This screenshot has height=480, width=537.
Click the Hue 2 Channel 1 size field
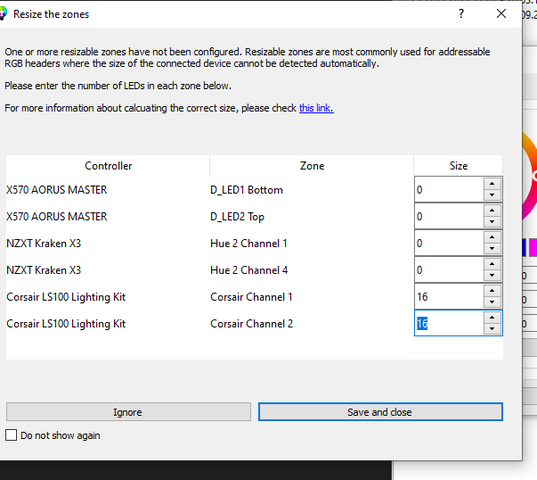(x=449, y=243)
